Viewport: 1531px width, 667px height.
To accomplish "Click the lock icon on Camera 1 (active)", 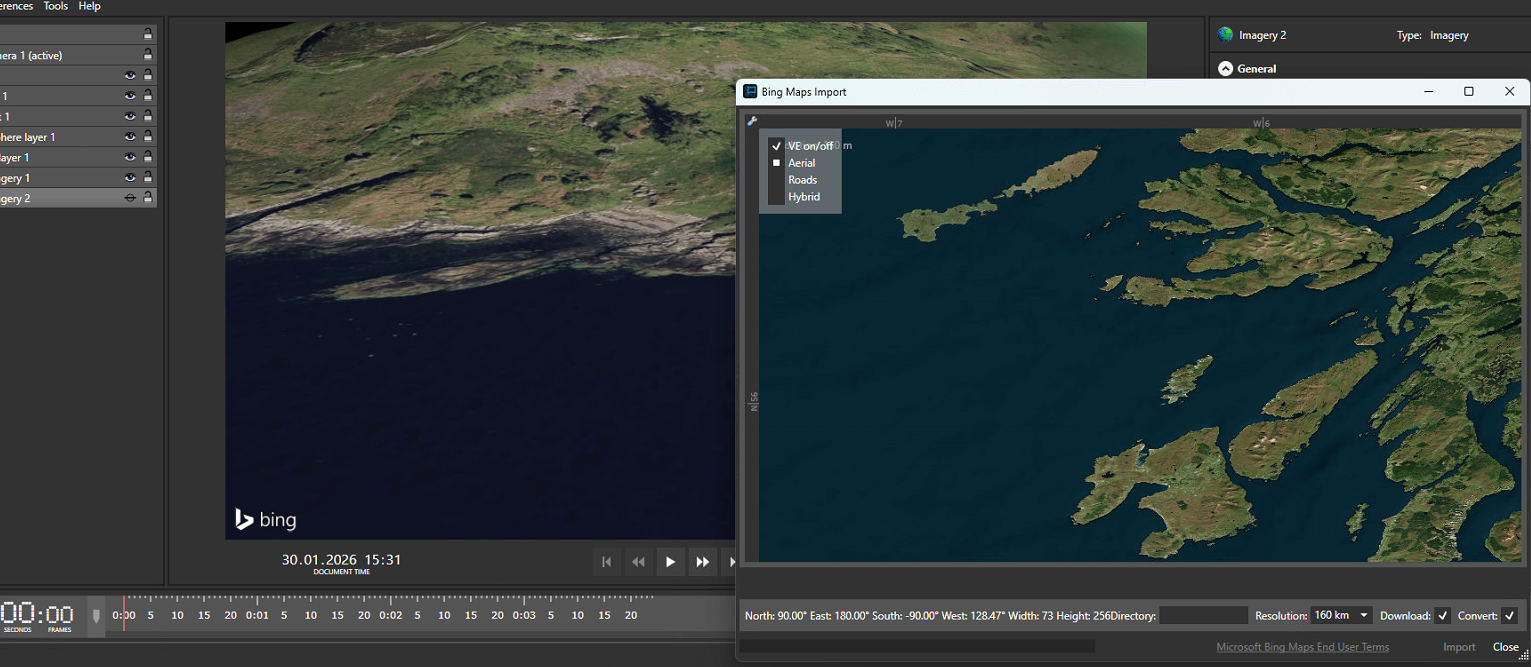I will pyautogui.click(x=148, y=55).
